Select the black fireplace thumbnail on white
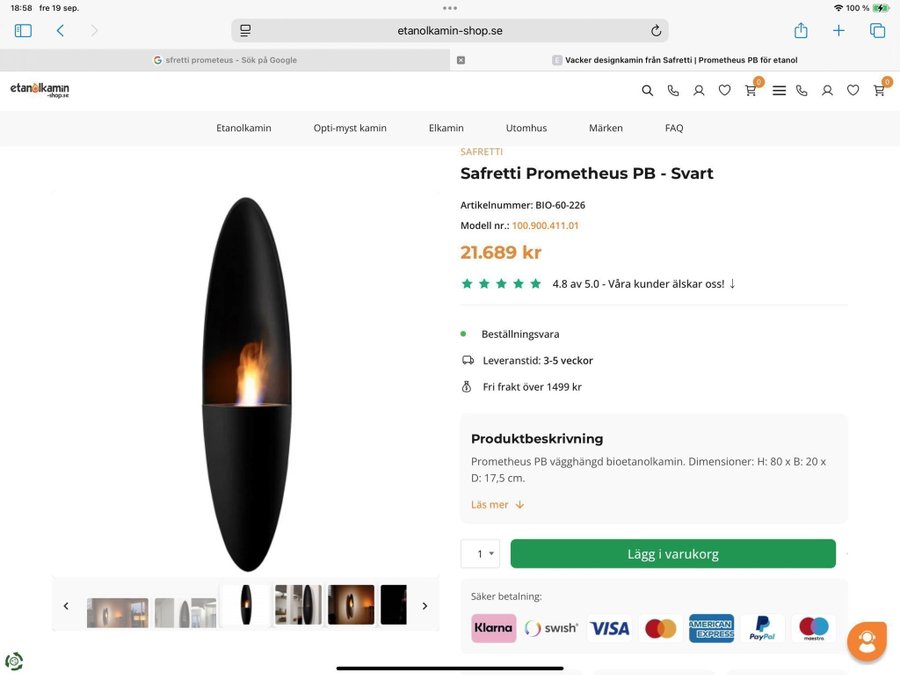 246,605
